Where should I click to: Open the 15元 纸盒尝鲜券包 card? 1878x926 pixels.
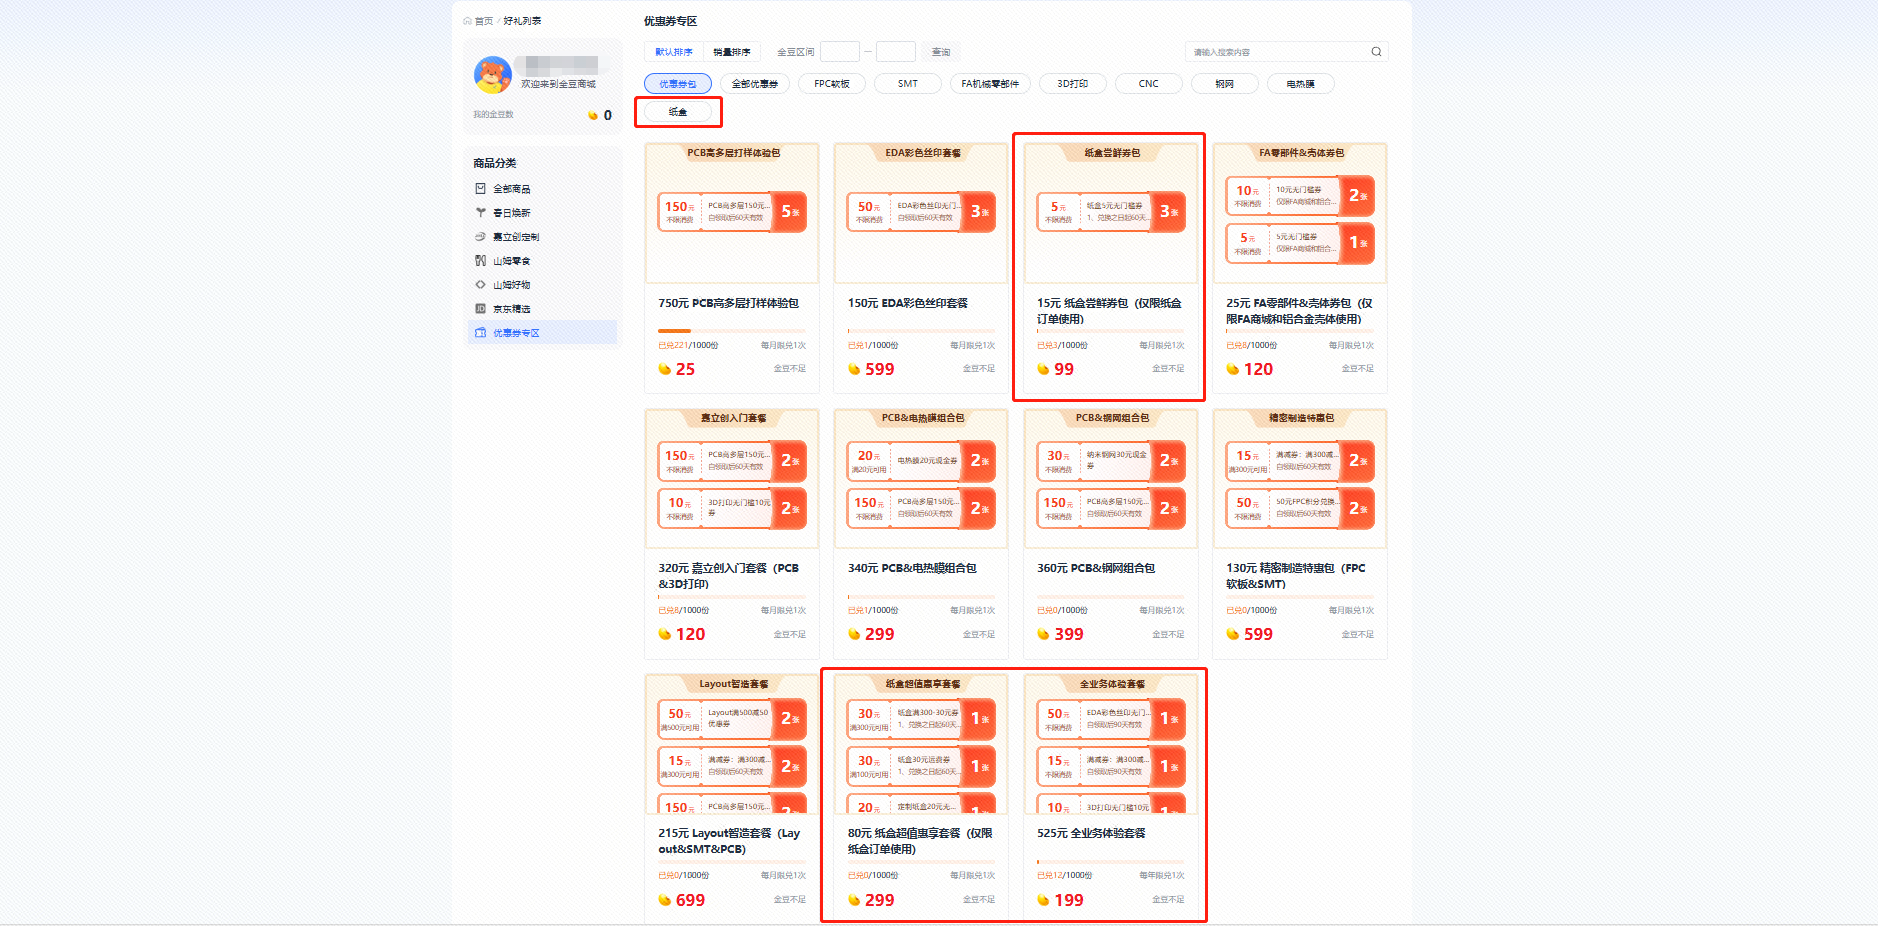[1109, 267]
